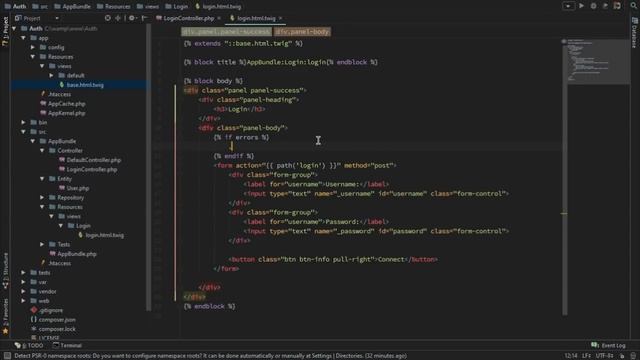Select login.html.twig in project tree

[100, 235]
